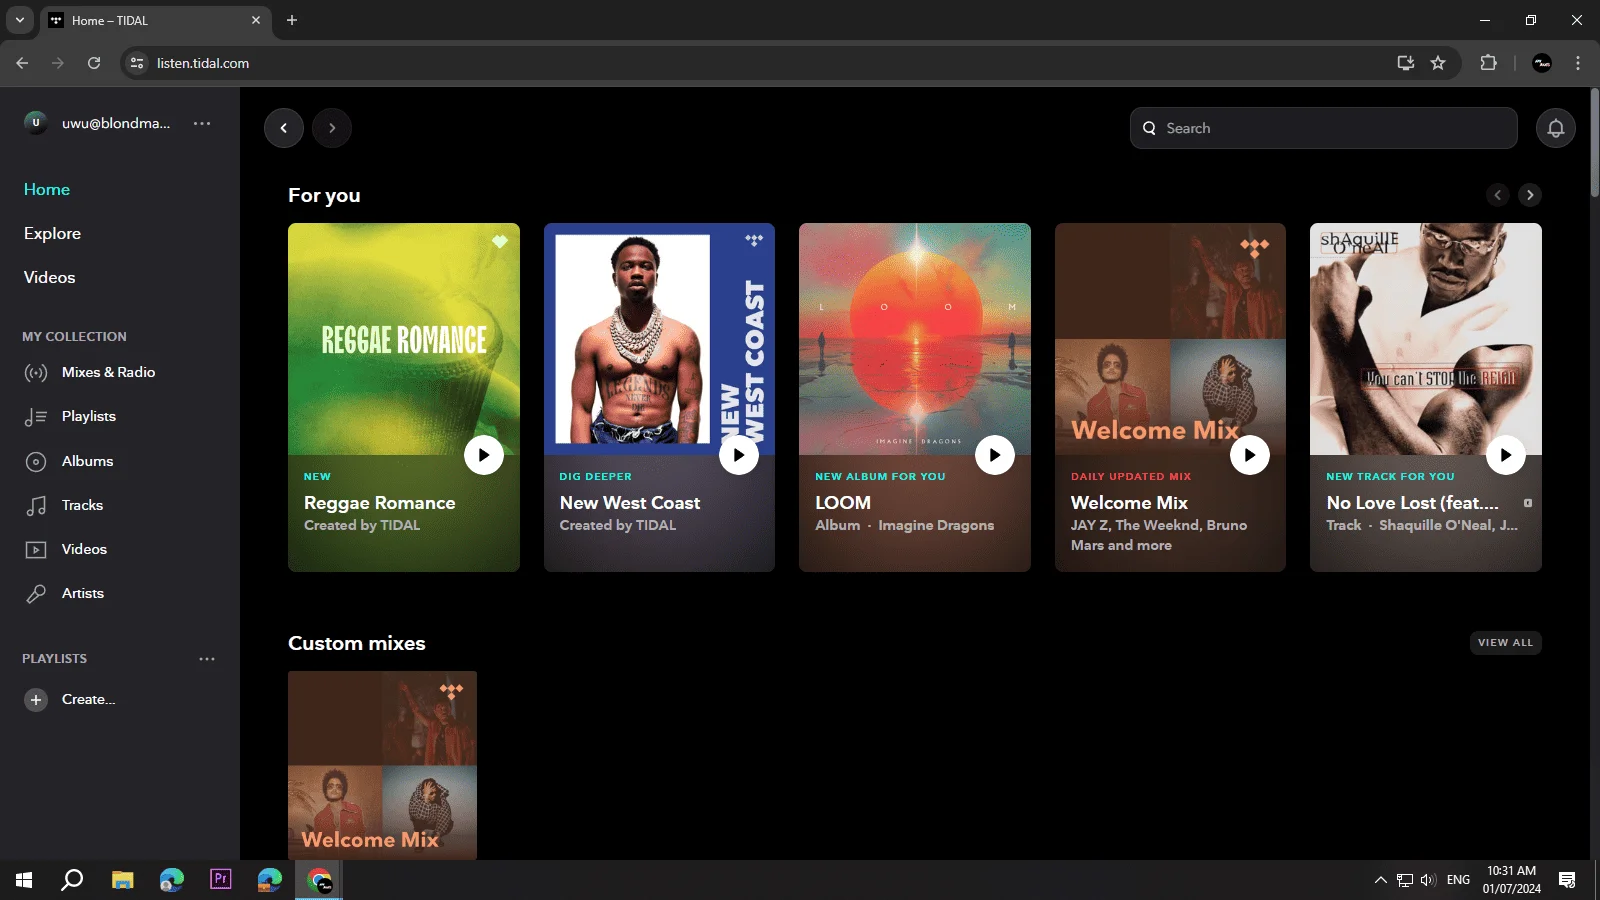Install TIDAL app from address bar icon
This screenshot has width=1600, height=900.
pyautogui.click(x=1406, y=63)
